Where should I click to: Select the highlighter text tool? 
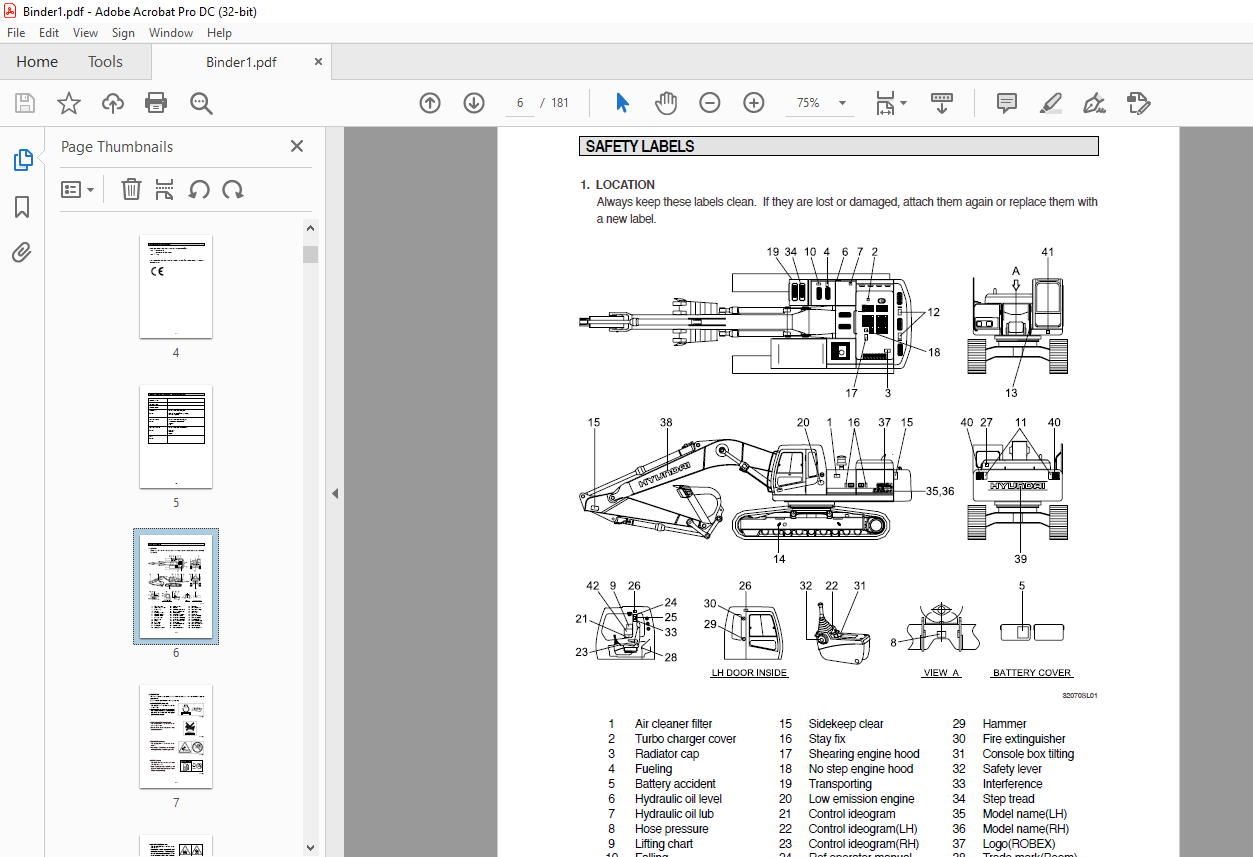1050,103
